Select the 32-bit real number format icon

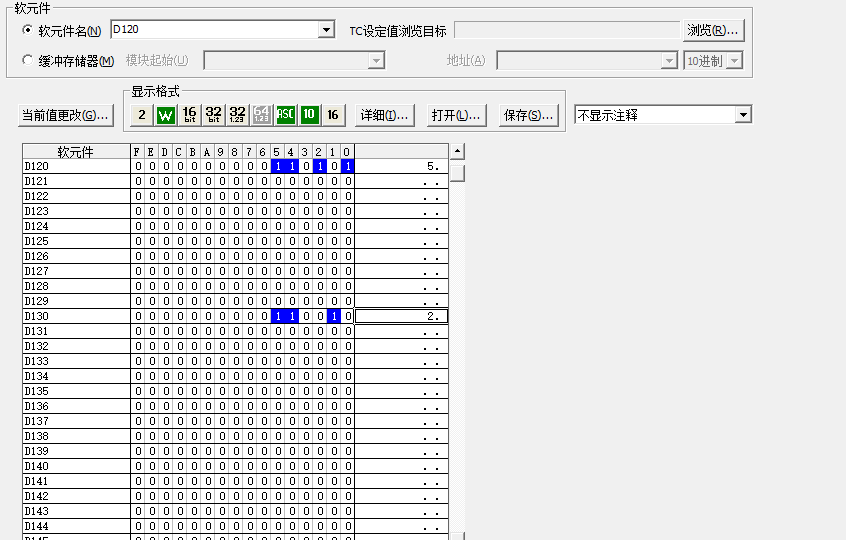238,115
